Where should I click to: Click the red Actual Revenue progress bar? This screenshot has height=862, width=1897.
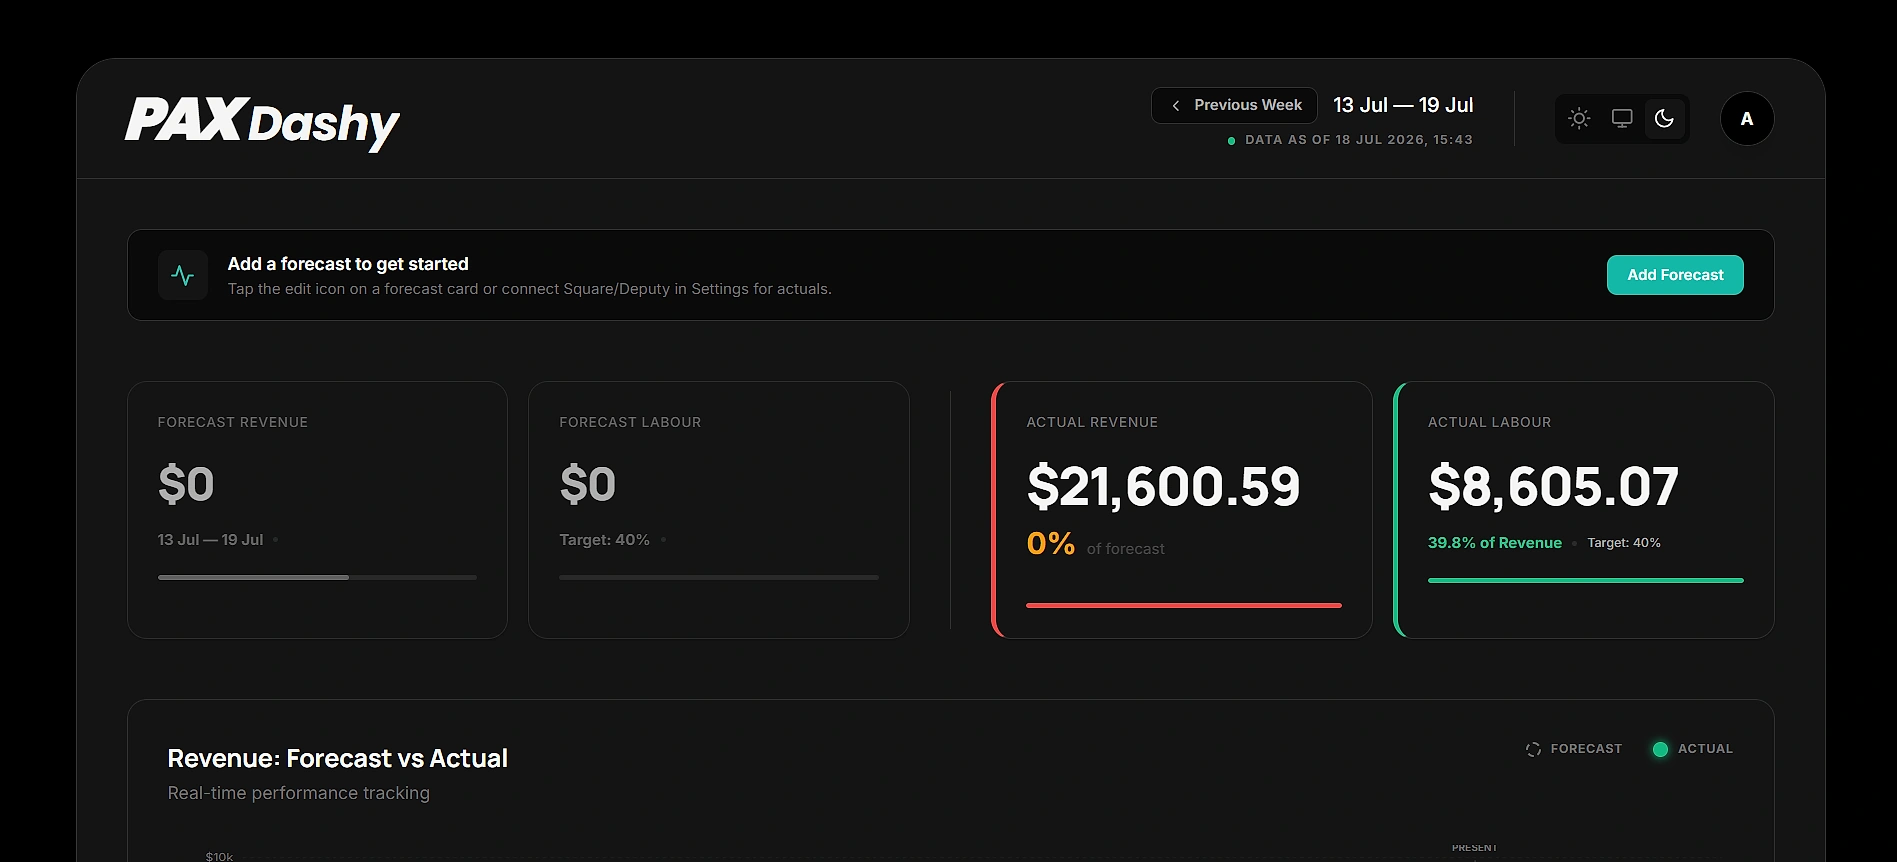click(x=1184, y=605)
